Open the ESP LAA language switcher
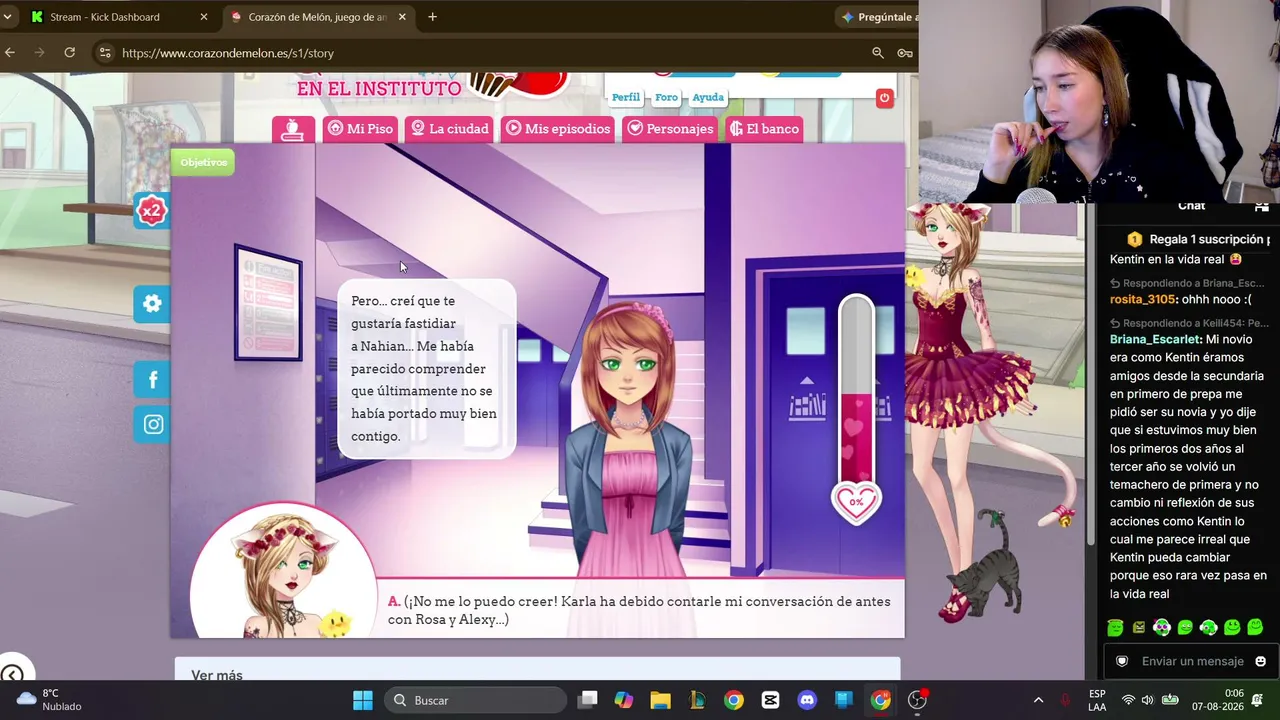 (x=1097, y=700)
